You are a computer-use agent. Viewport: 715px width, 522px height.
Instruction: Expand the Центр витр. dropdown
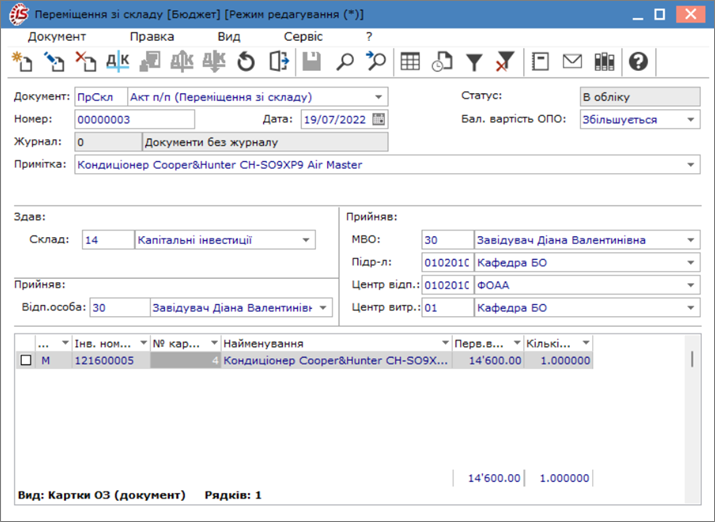690,308
